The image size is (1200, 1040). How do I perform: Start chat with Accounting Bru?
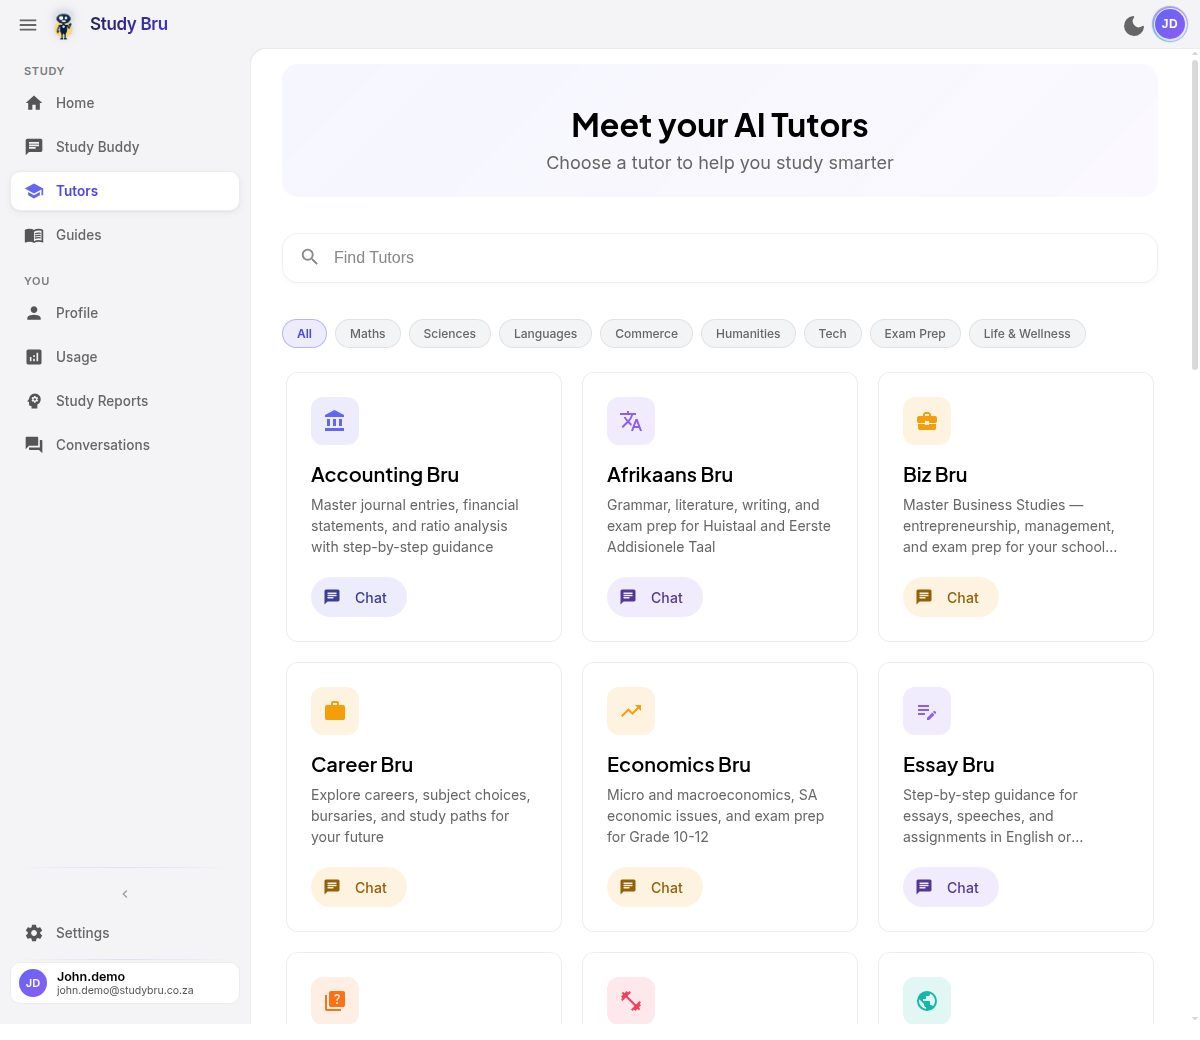pyautogui.click(x=359, y=598)
